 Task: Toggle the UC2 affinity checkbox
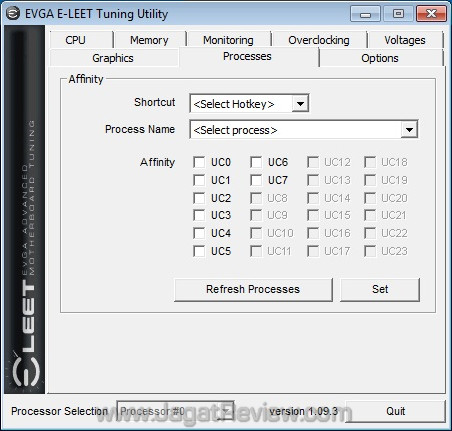click(199, 198)
